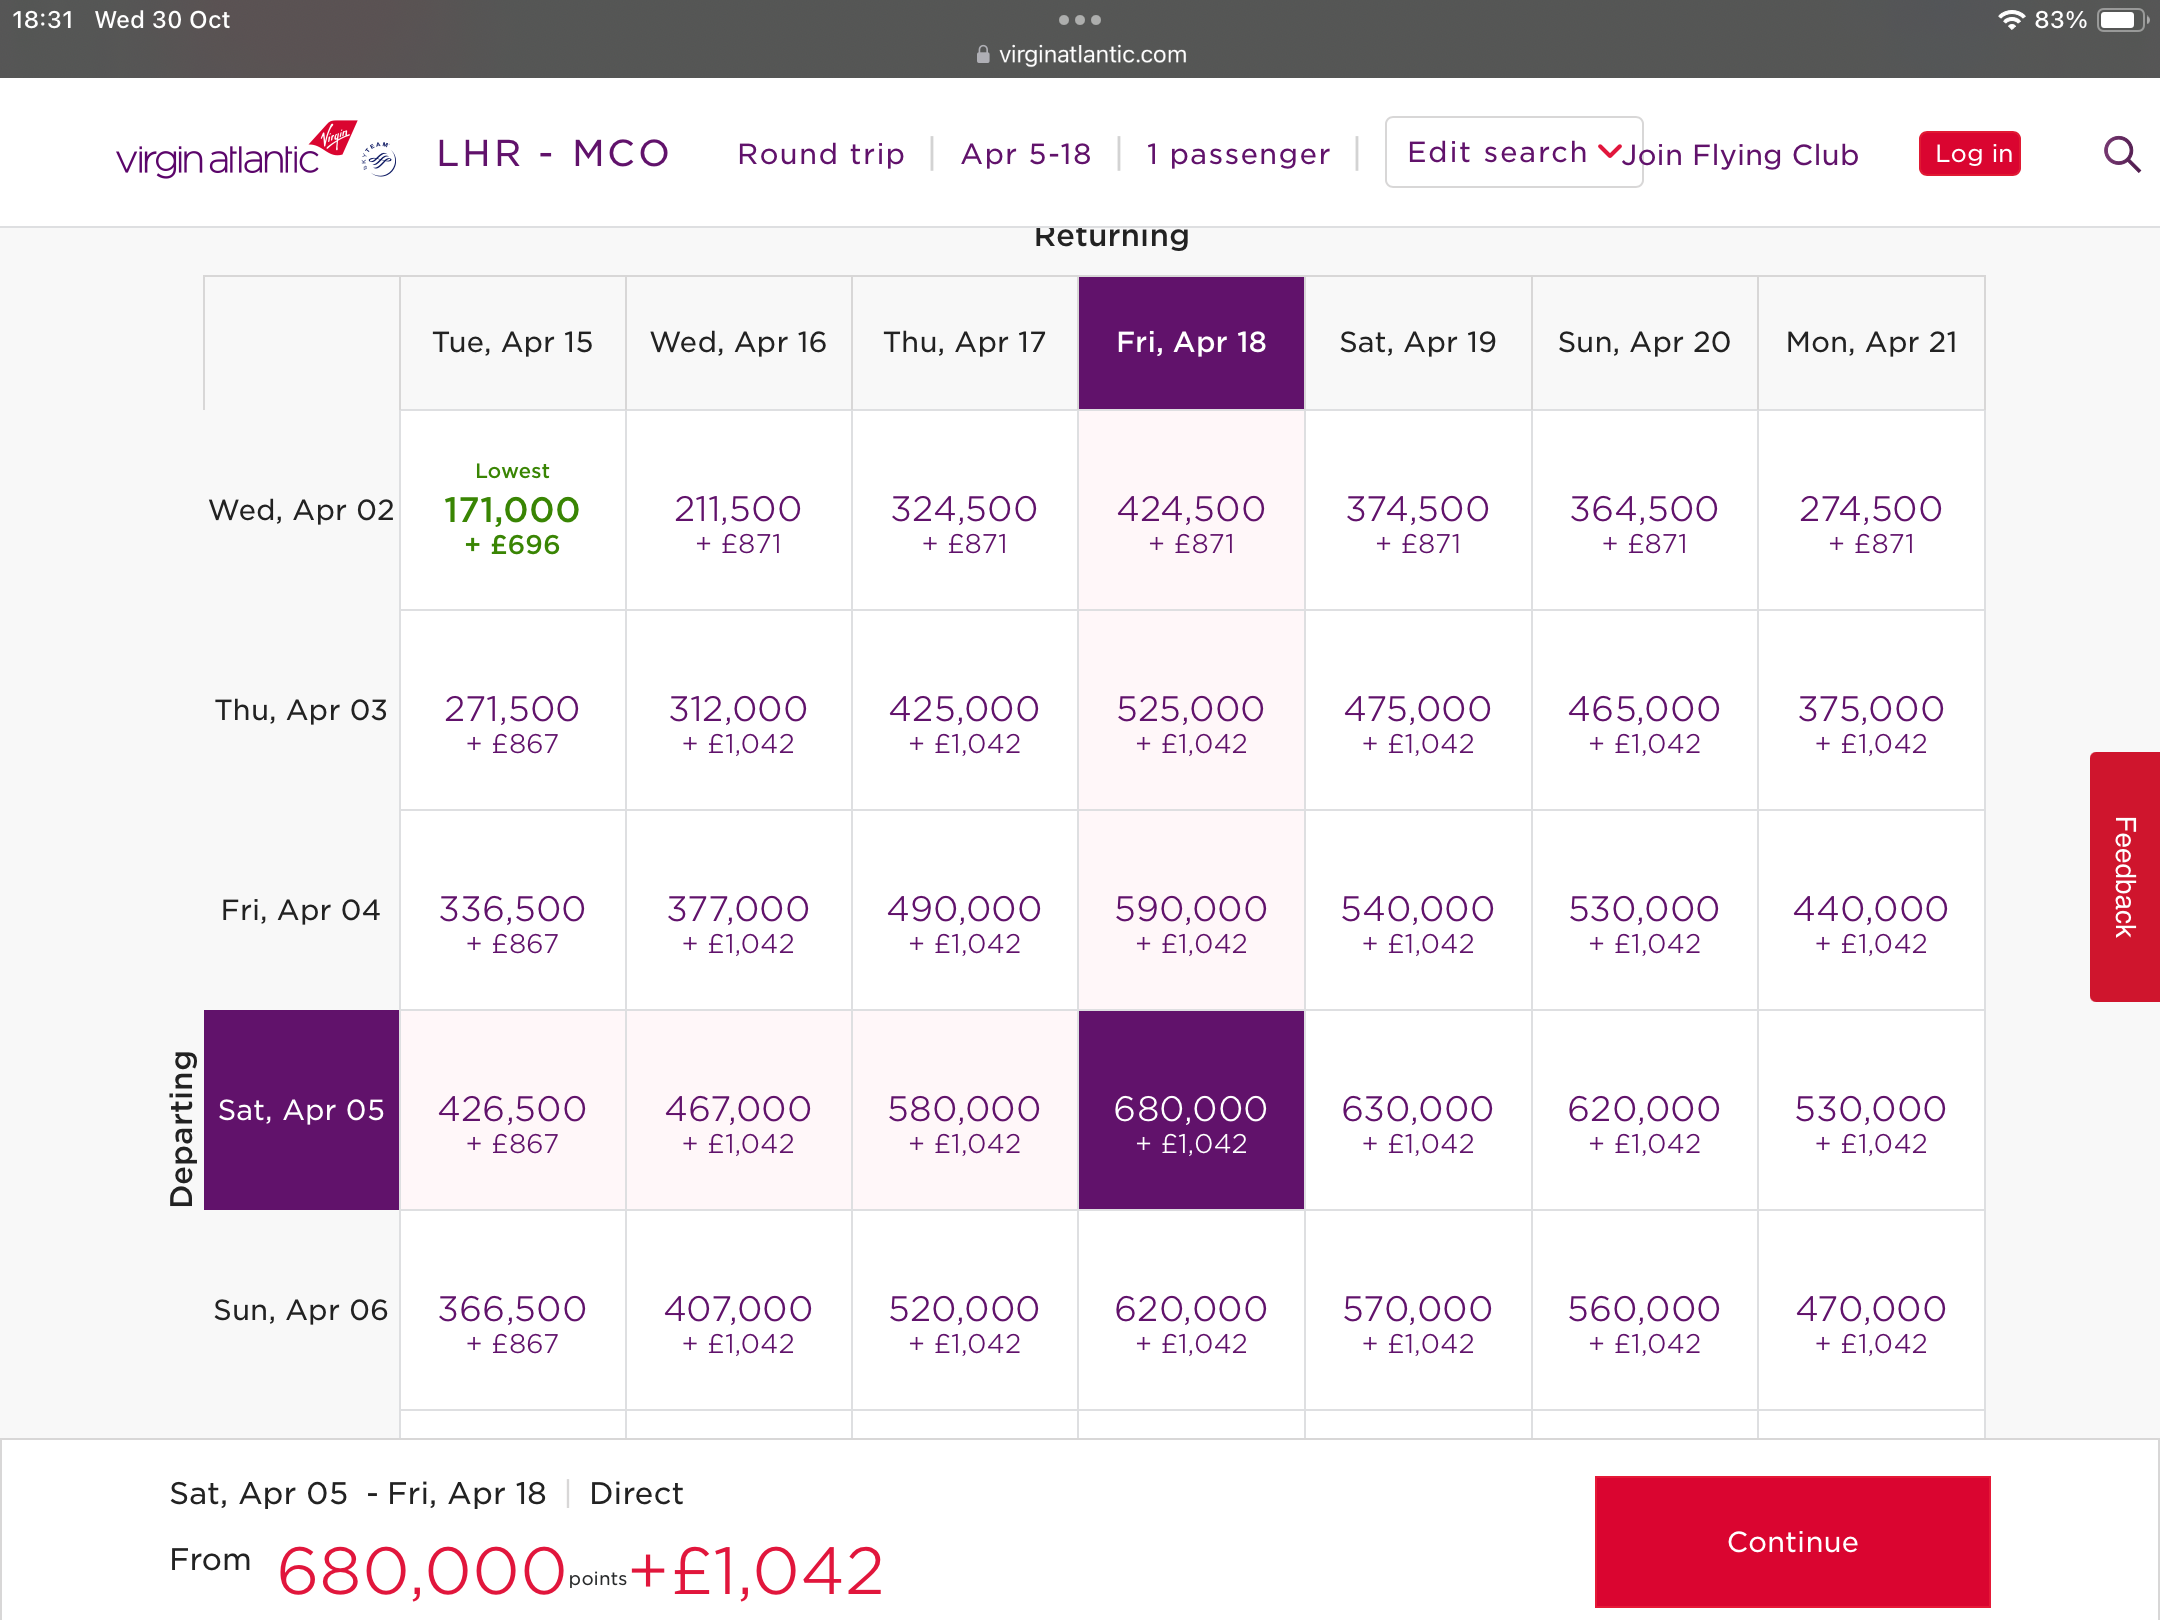Choose the 374,500 + £871 fare
Screen dimensions: 2160x1620
1418,510
